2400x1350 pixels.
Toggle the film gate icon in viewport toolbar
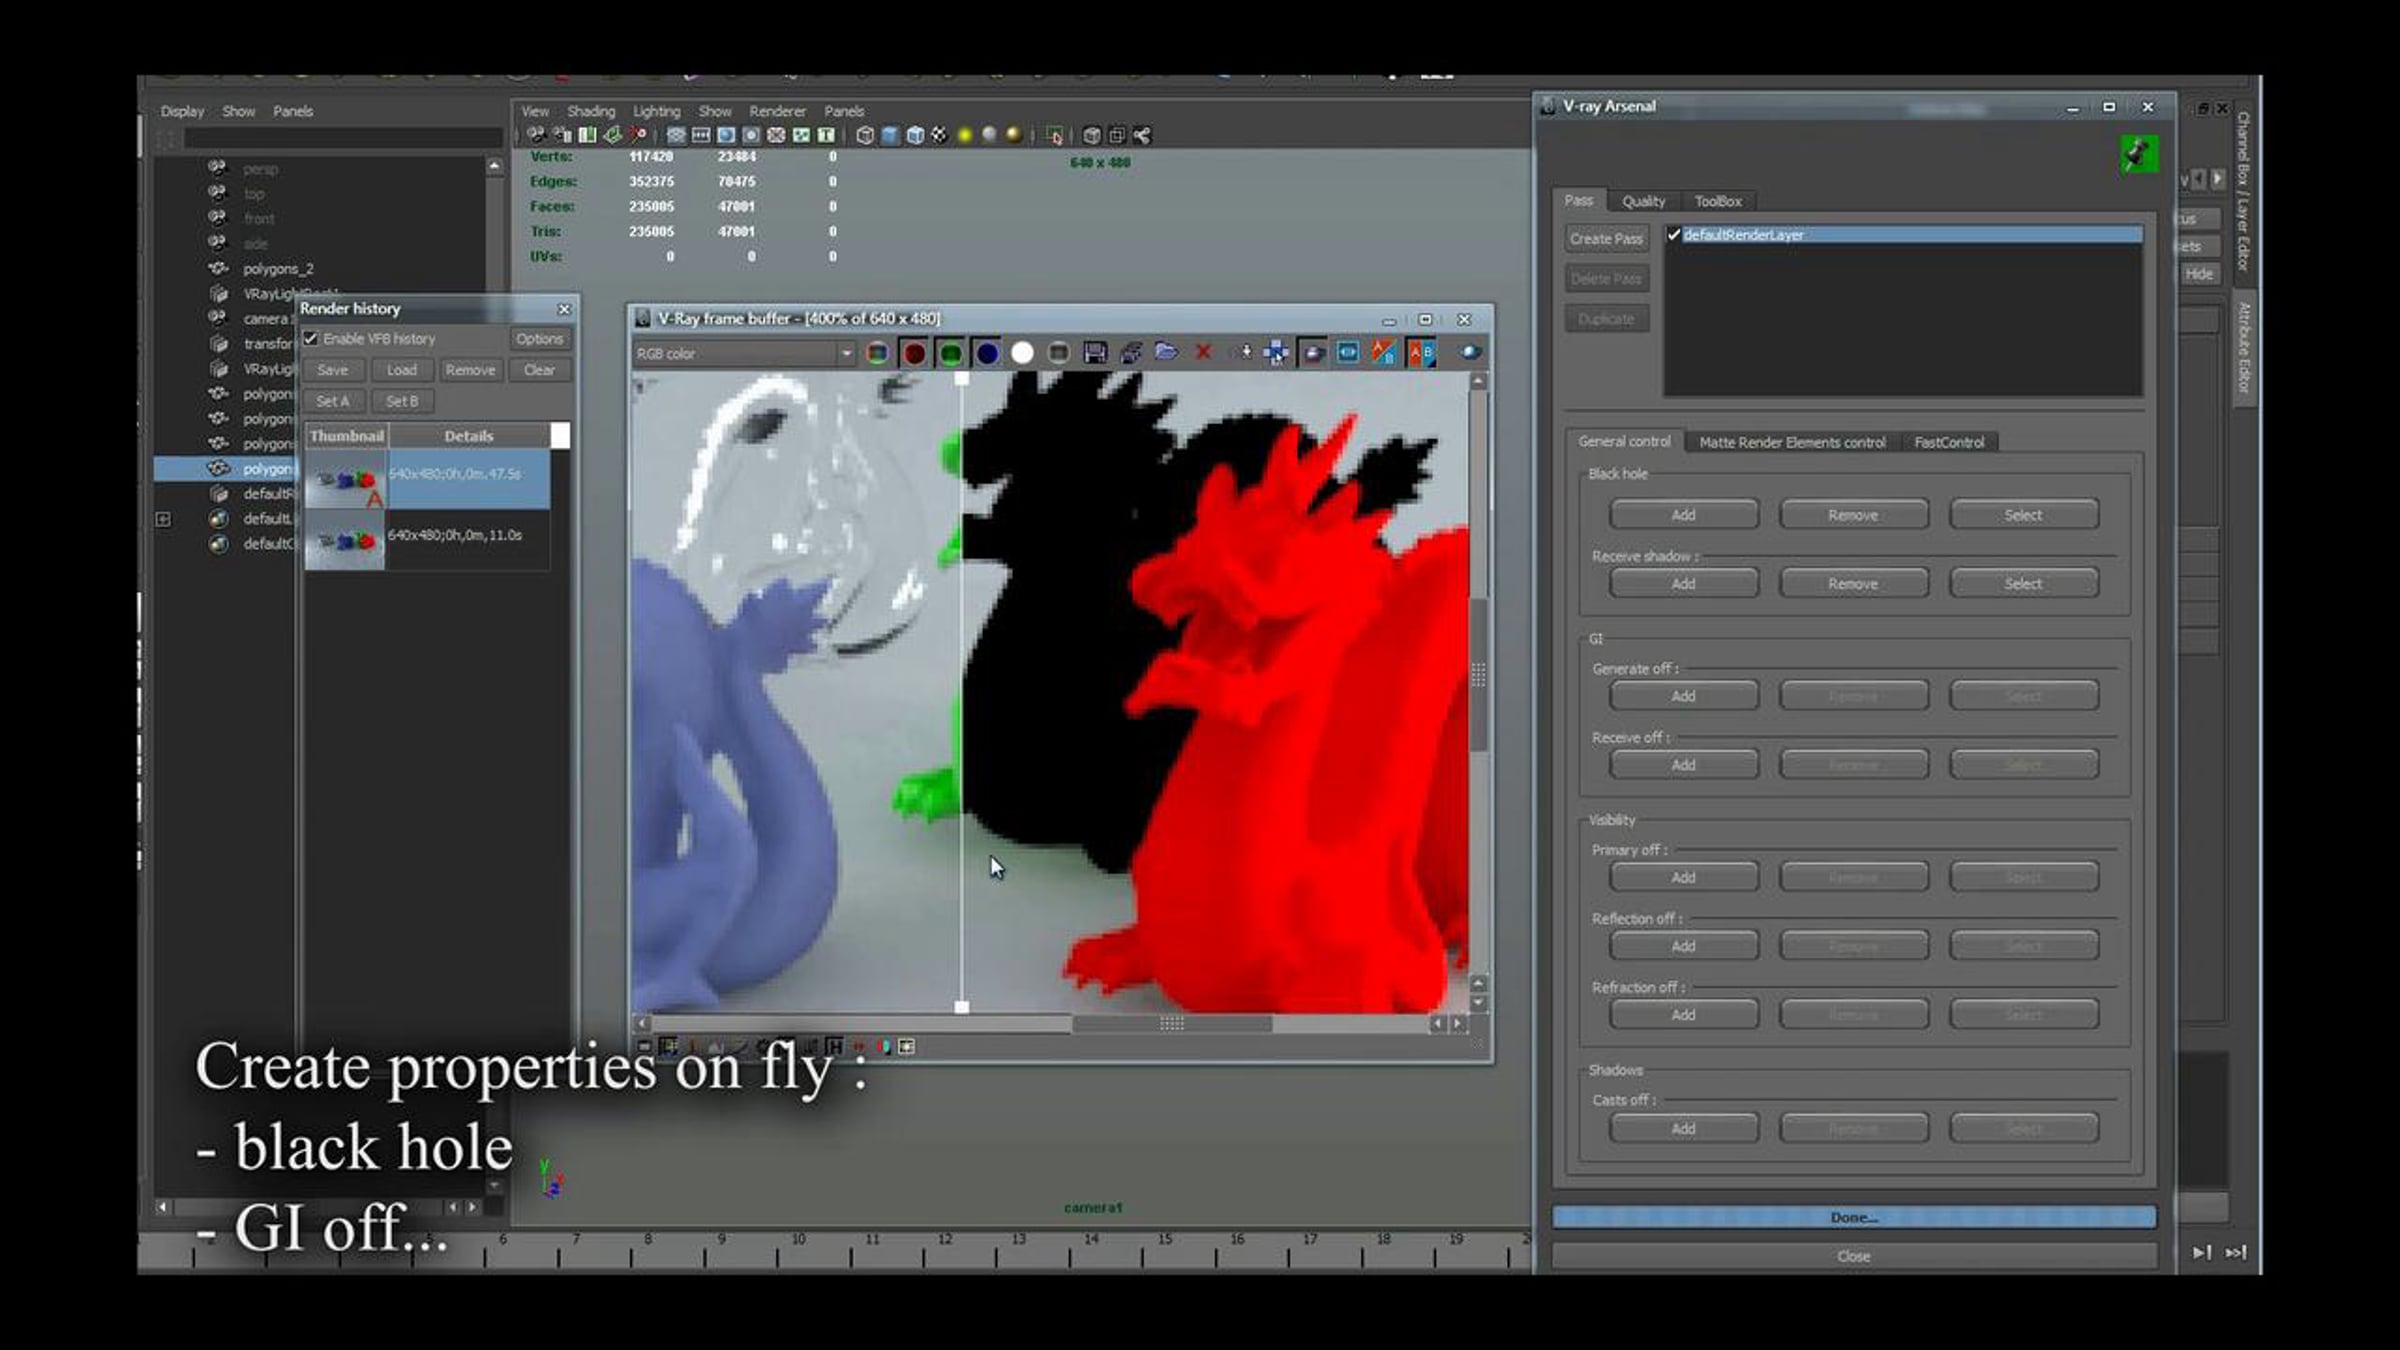[x=701, y=135]
